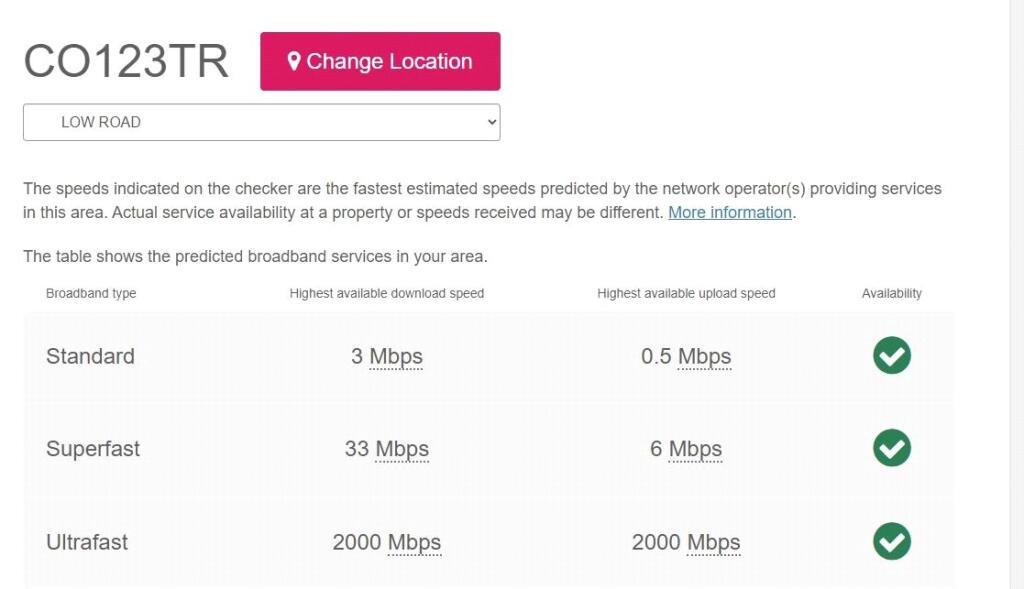1024x589 pixels.
Task: Click Mbps beside Ultrafast 2000 download speed
Action: tap(414, 542)
